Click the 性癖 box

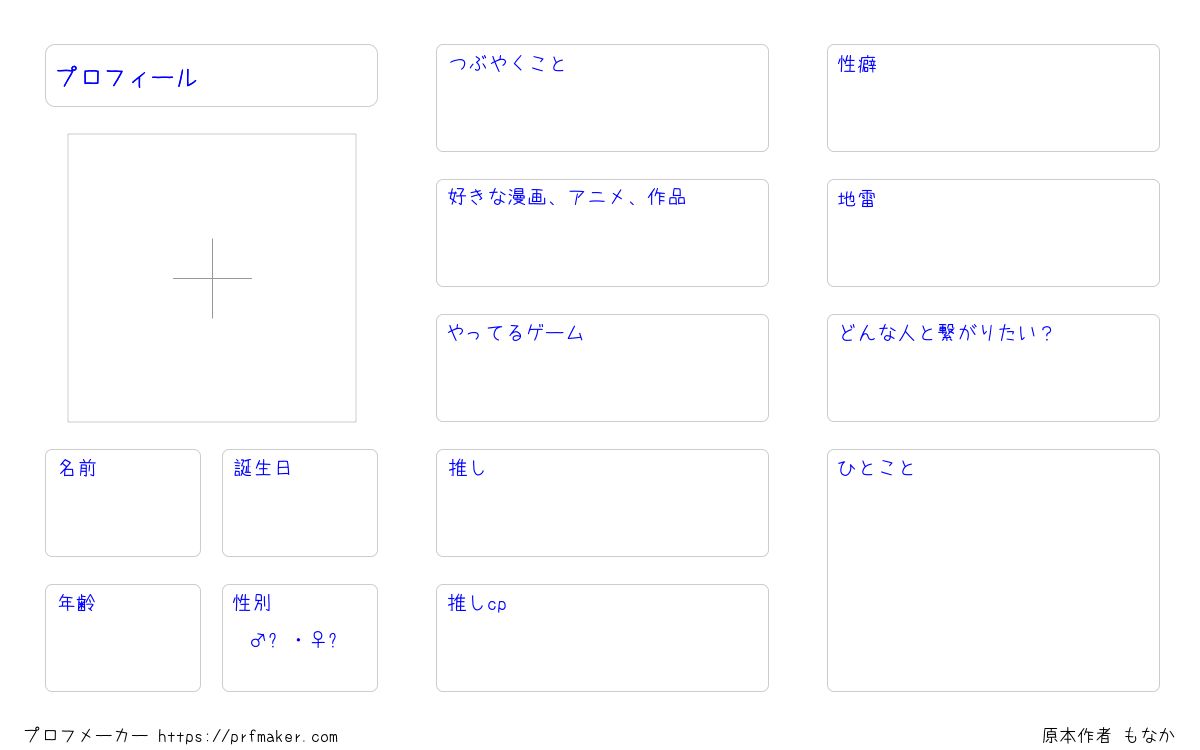993,98
